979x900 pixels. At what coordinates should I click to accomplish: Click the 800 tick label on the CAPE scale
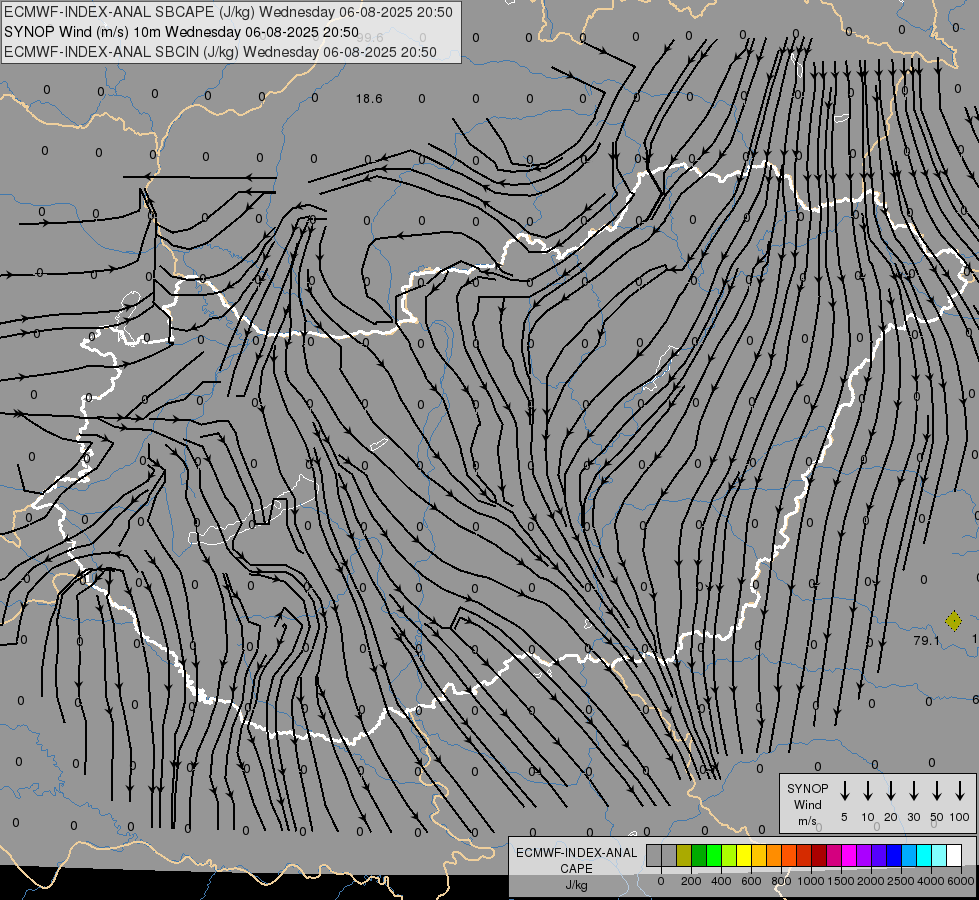[x=781, y=881]
